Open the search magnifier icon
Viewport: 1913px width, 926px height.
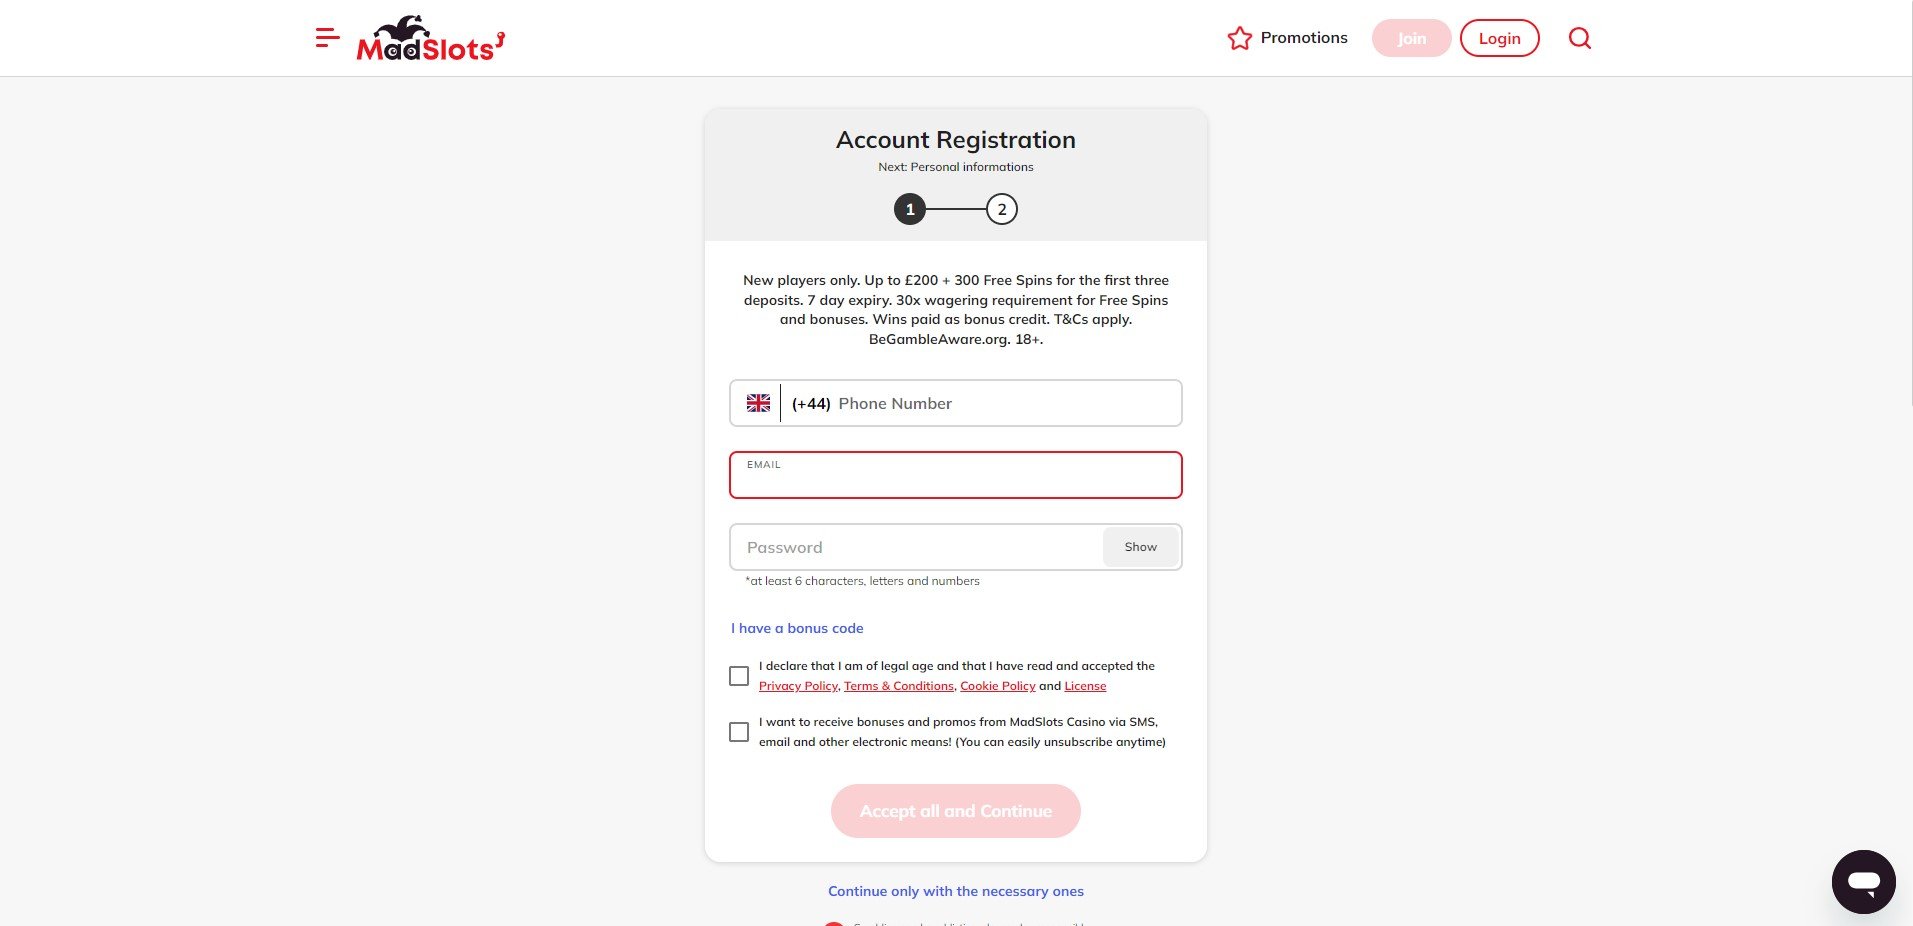(1579, 39)
